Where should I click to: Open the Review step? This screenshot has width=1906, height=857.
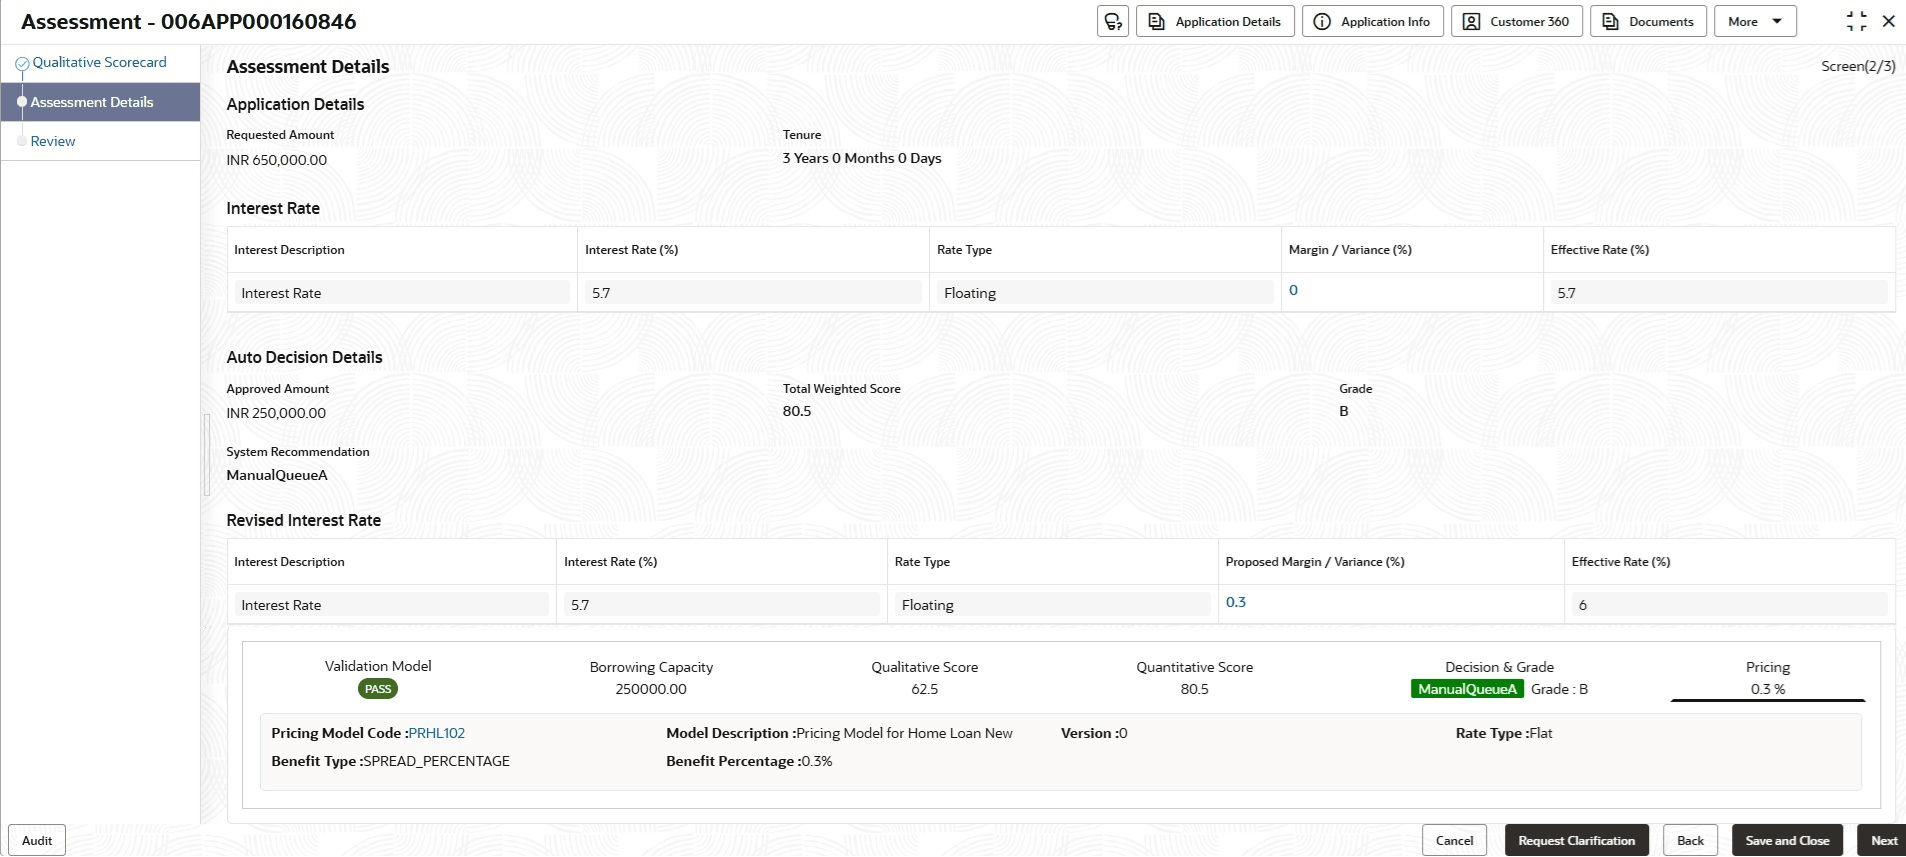(x=53, y=142)
